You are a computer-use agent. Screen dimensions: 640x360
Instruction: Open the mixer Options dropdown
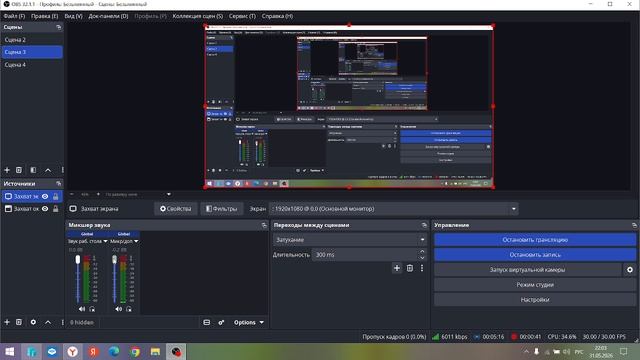tap(249, 322)
